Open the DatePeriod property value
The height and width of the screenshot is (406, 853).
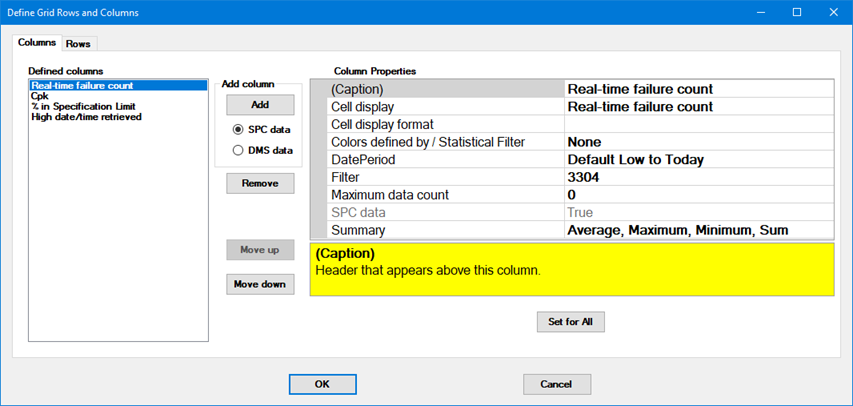(x=696, y=159)
